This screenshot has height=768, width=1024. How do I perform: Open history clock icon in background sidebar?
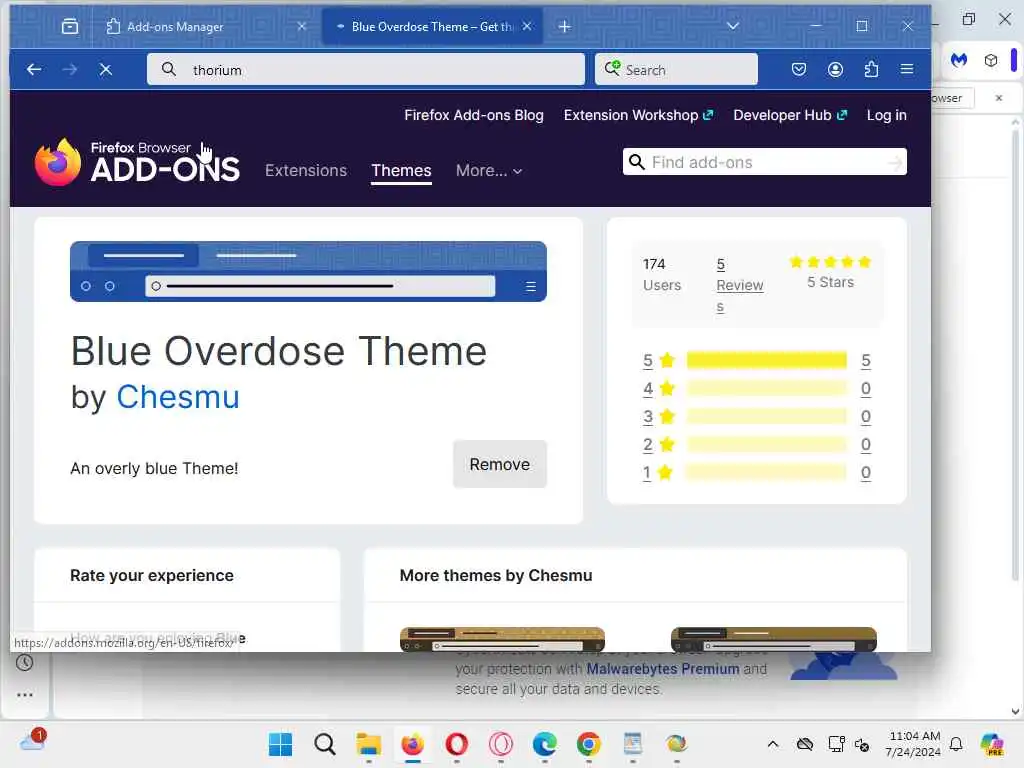pyautogui.click(x=25, y=663)
